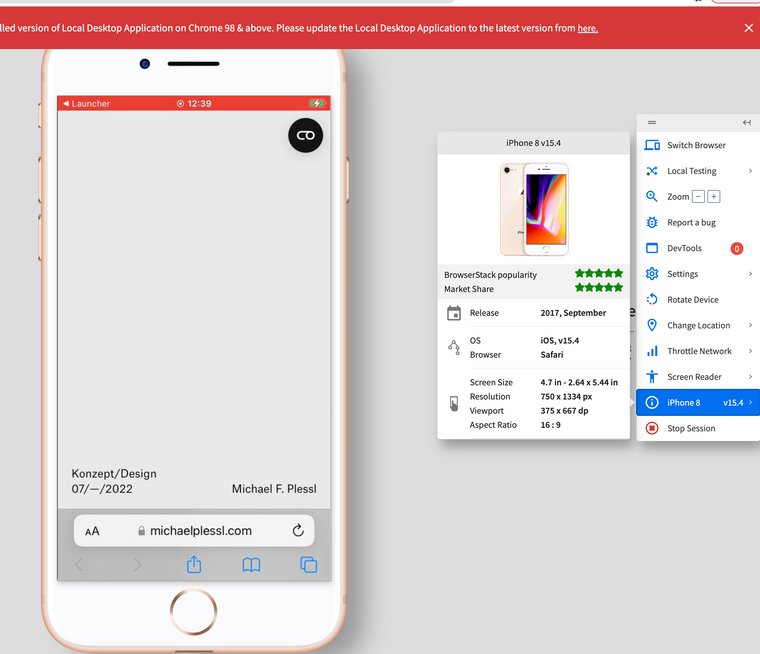The width and height of the screenshot is (760, 654).
Task: Click Report a bug icon
Action: pyautogui.click(x=652, y=223)
